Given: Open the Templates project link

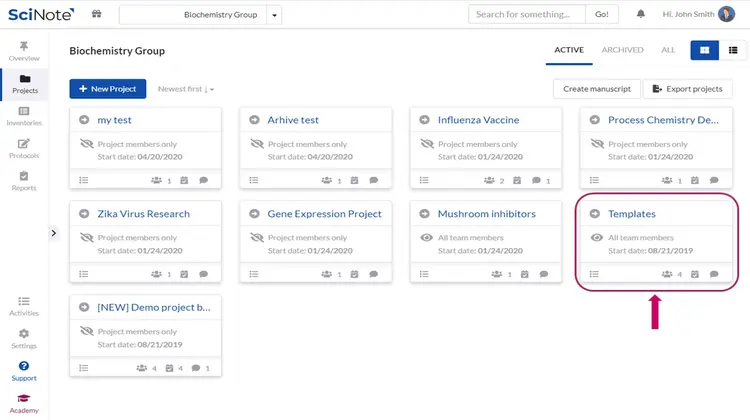Looking at the screenshot, I should click(632, 214).
